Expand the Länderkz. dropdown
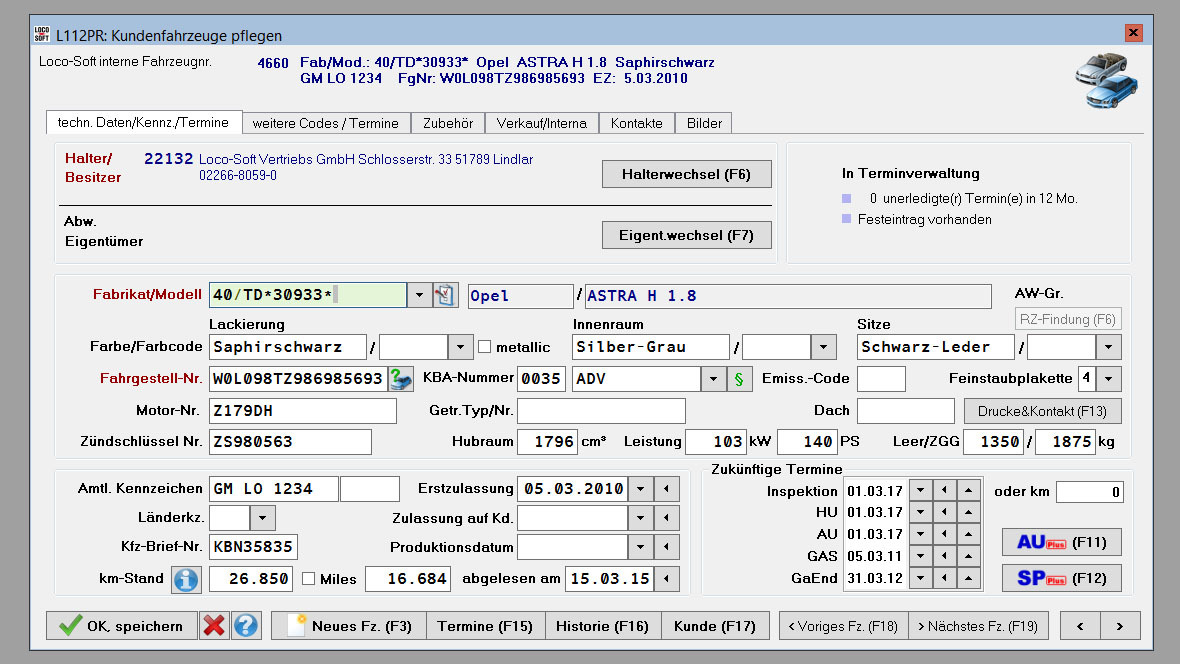1180x664 pixels. click(x=262, y=518)
